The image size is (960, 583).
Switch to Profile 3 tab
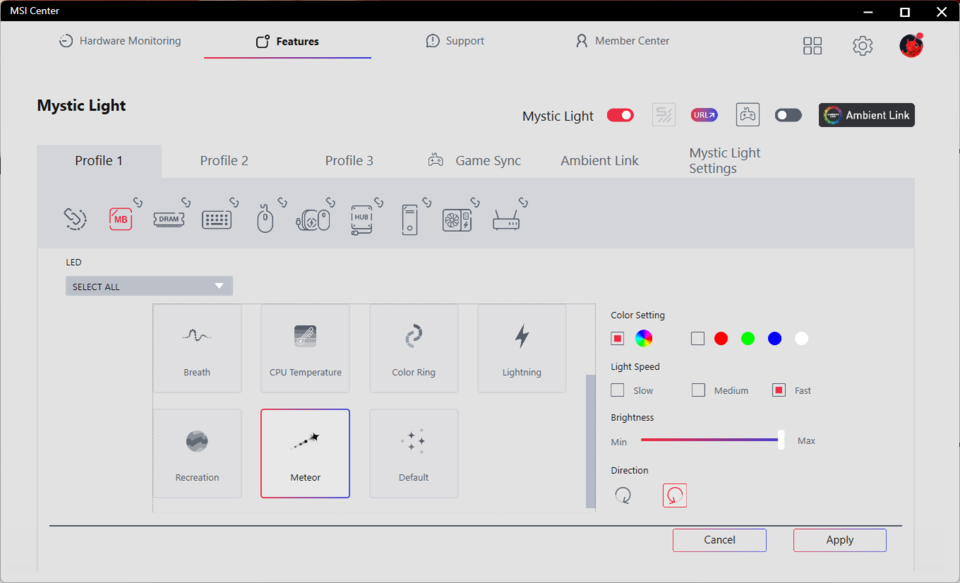(x=349, y=160)
